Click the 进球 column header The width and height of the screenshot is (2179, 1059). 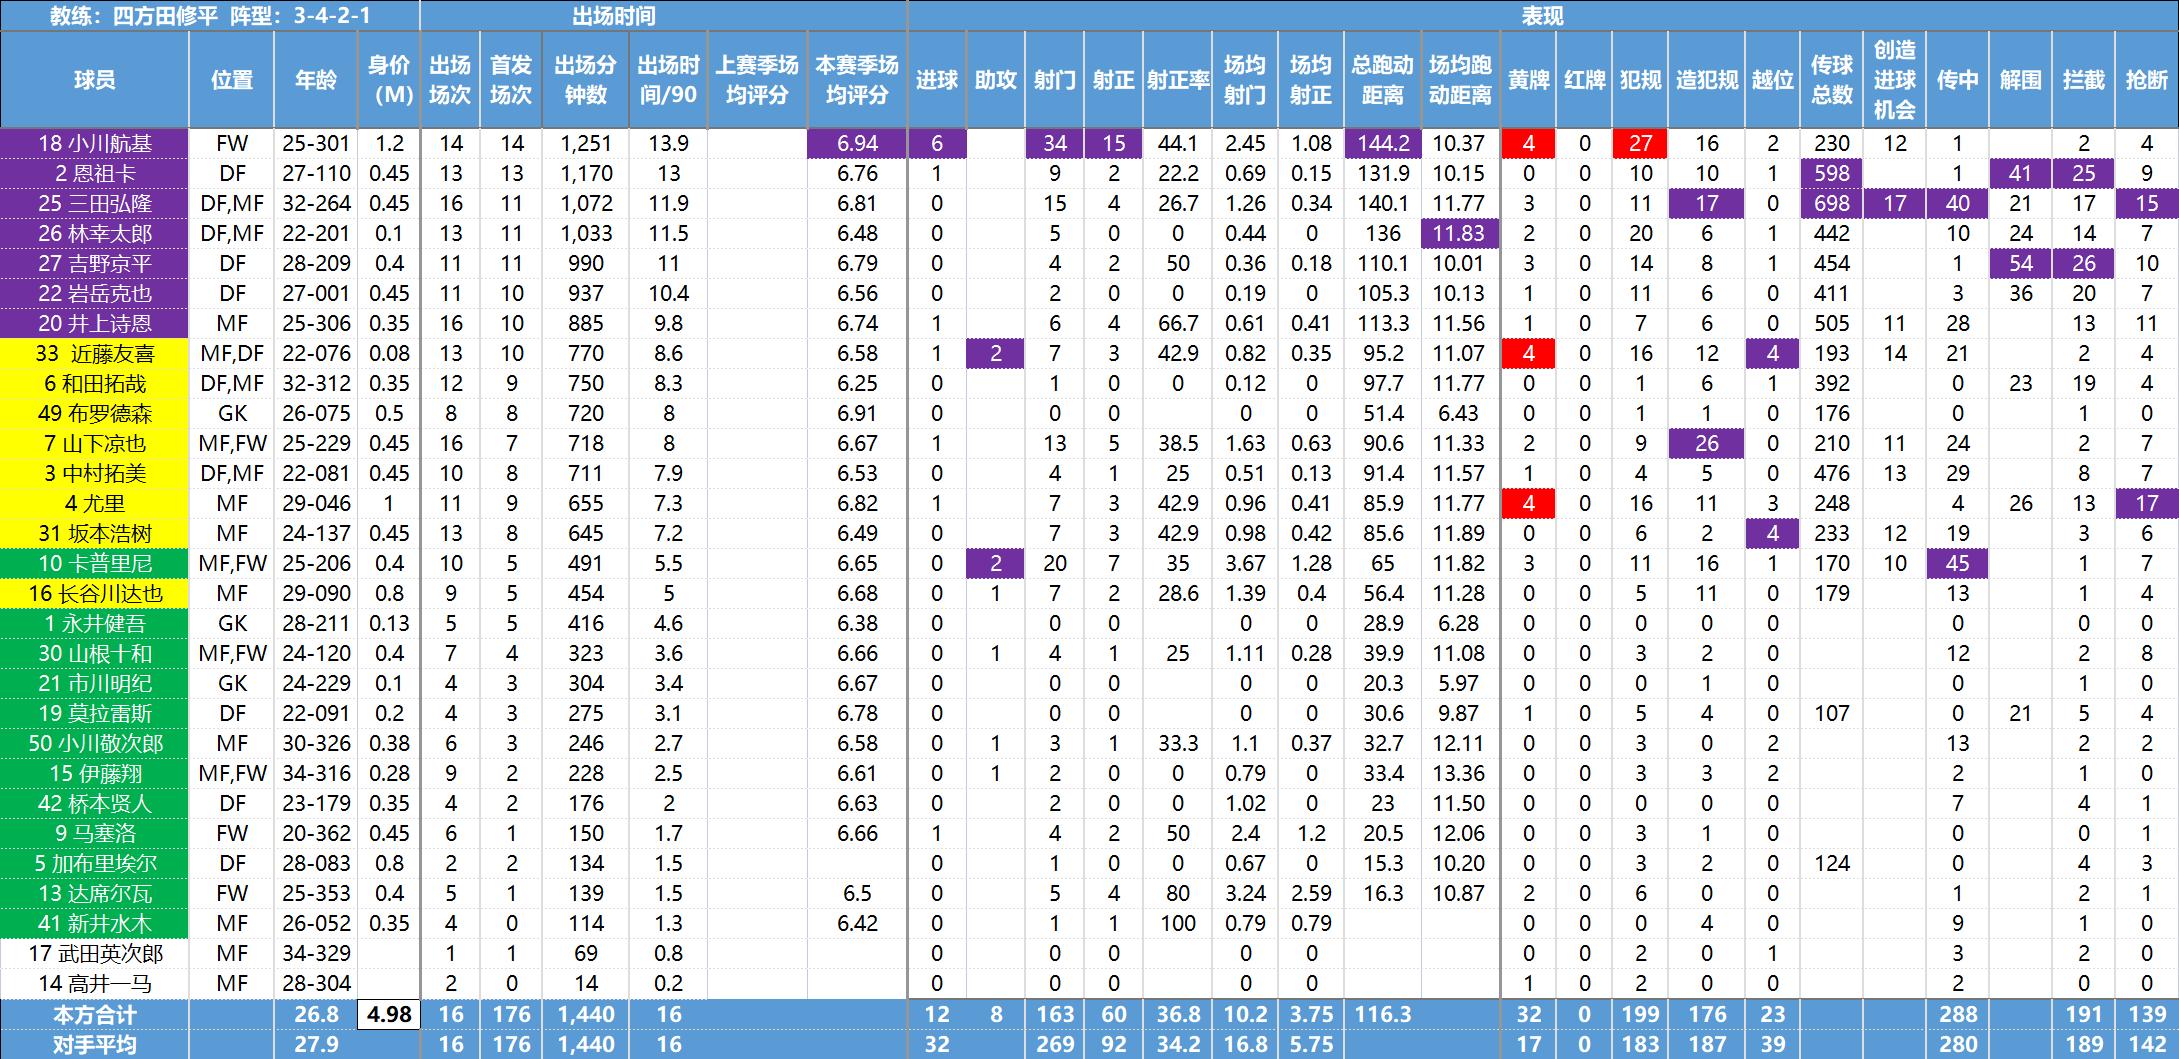[937, 80]
